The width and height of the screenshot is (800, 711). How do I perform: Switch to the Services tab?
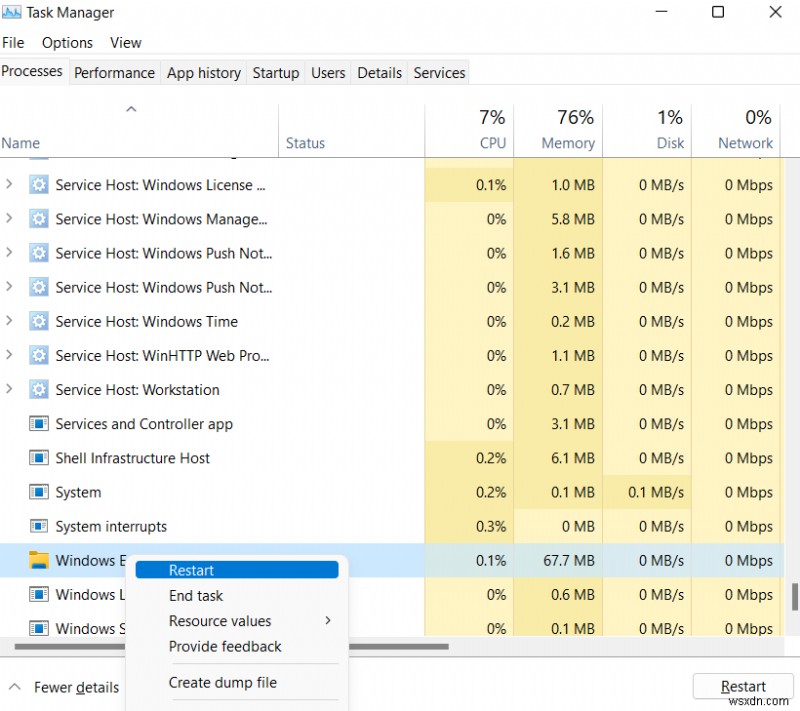tap(439, 72)
